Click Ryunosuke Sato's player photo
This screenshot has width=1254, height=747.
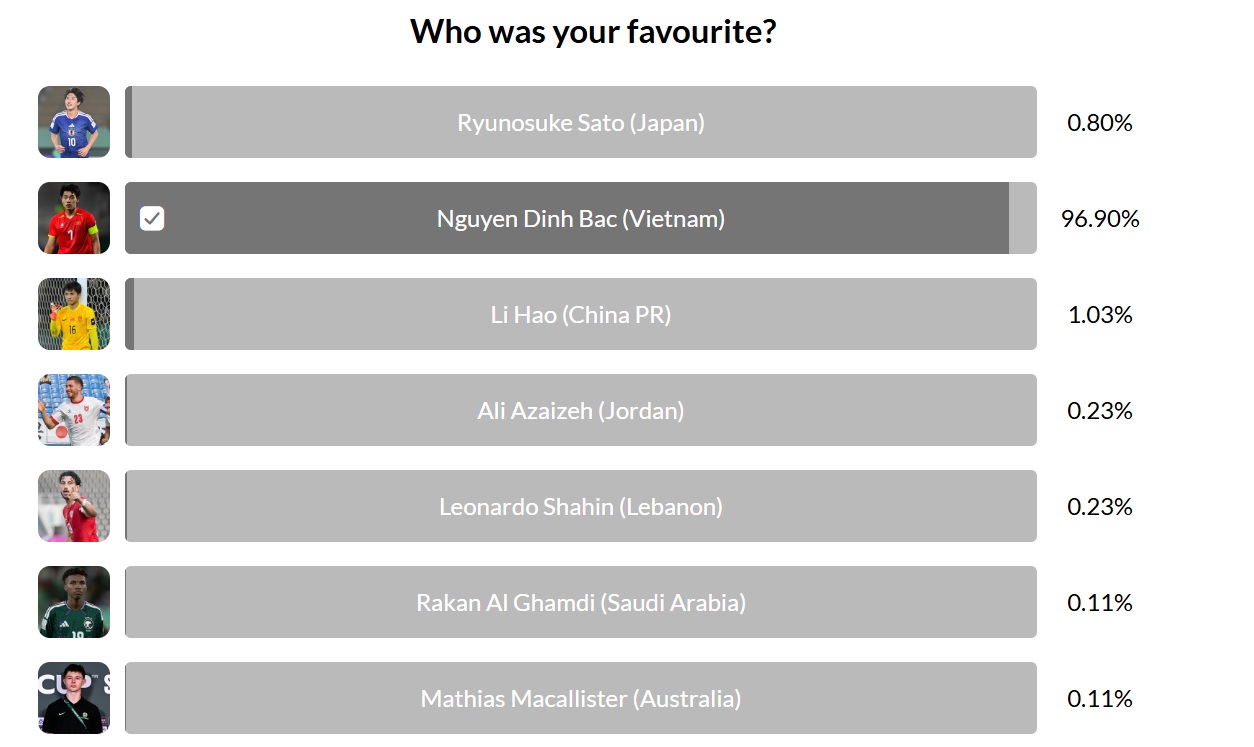(74, 122)
